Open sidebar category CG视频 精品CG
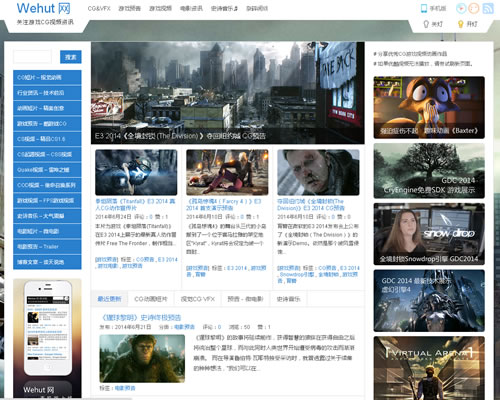This screenshot has height=400, width=500. (x=47, y=139)
